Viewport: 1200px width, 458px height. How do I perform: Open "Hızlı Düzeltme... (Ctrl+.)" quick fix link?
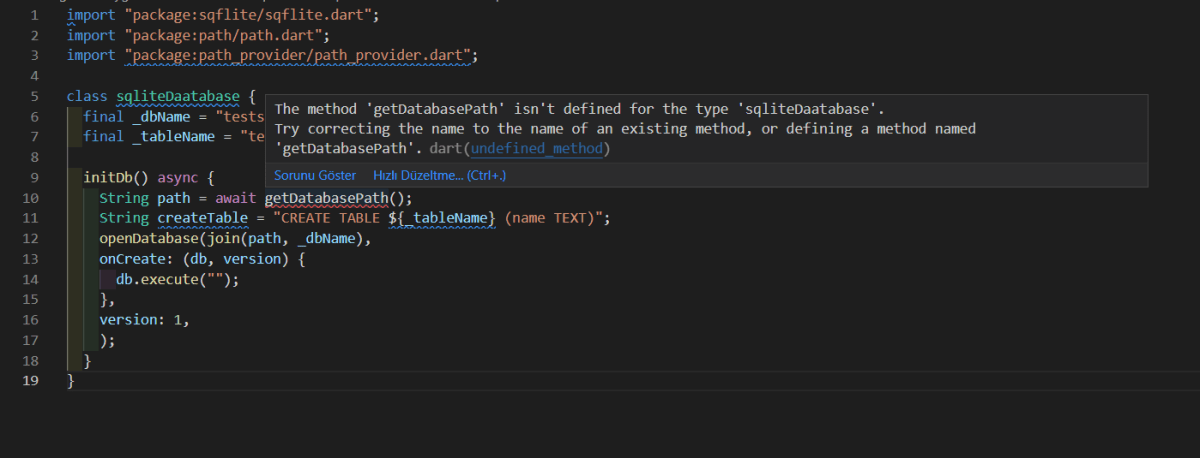[x=440, y=175]
